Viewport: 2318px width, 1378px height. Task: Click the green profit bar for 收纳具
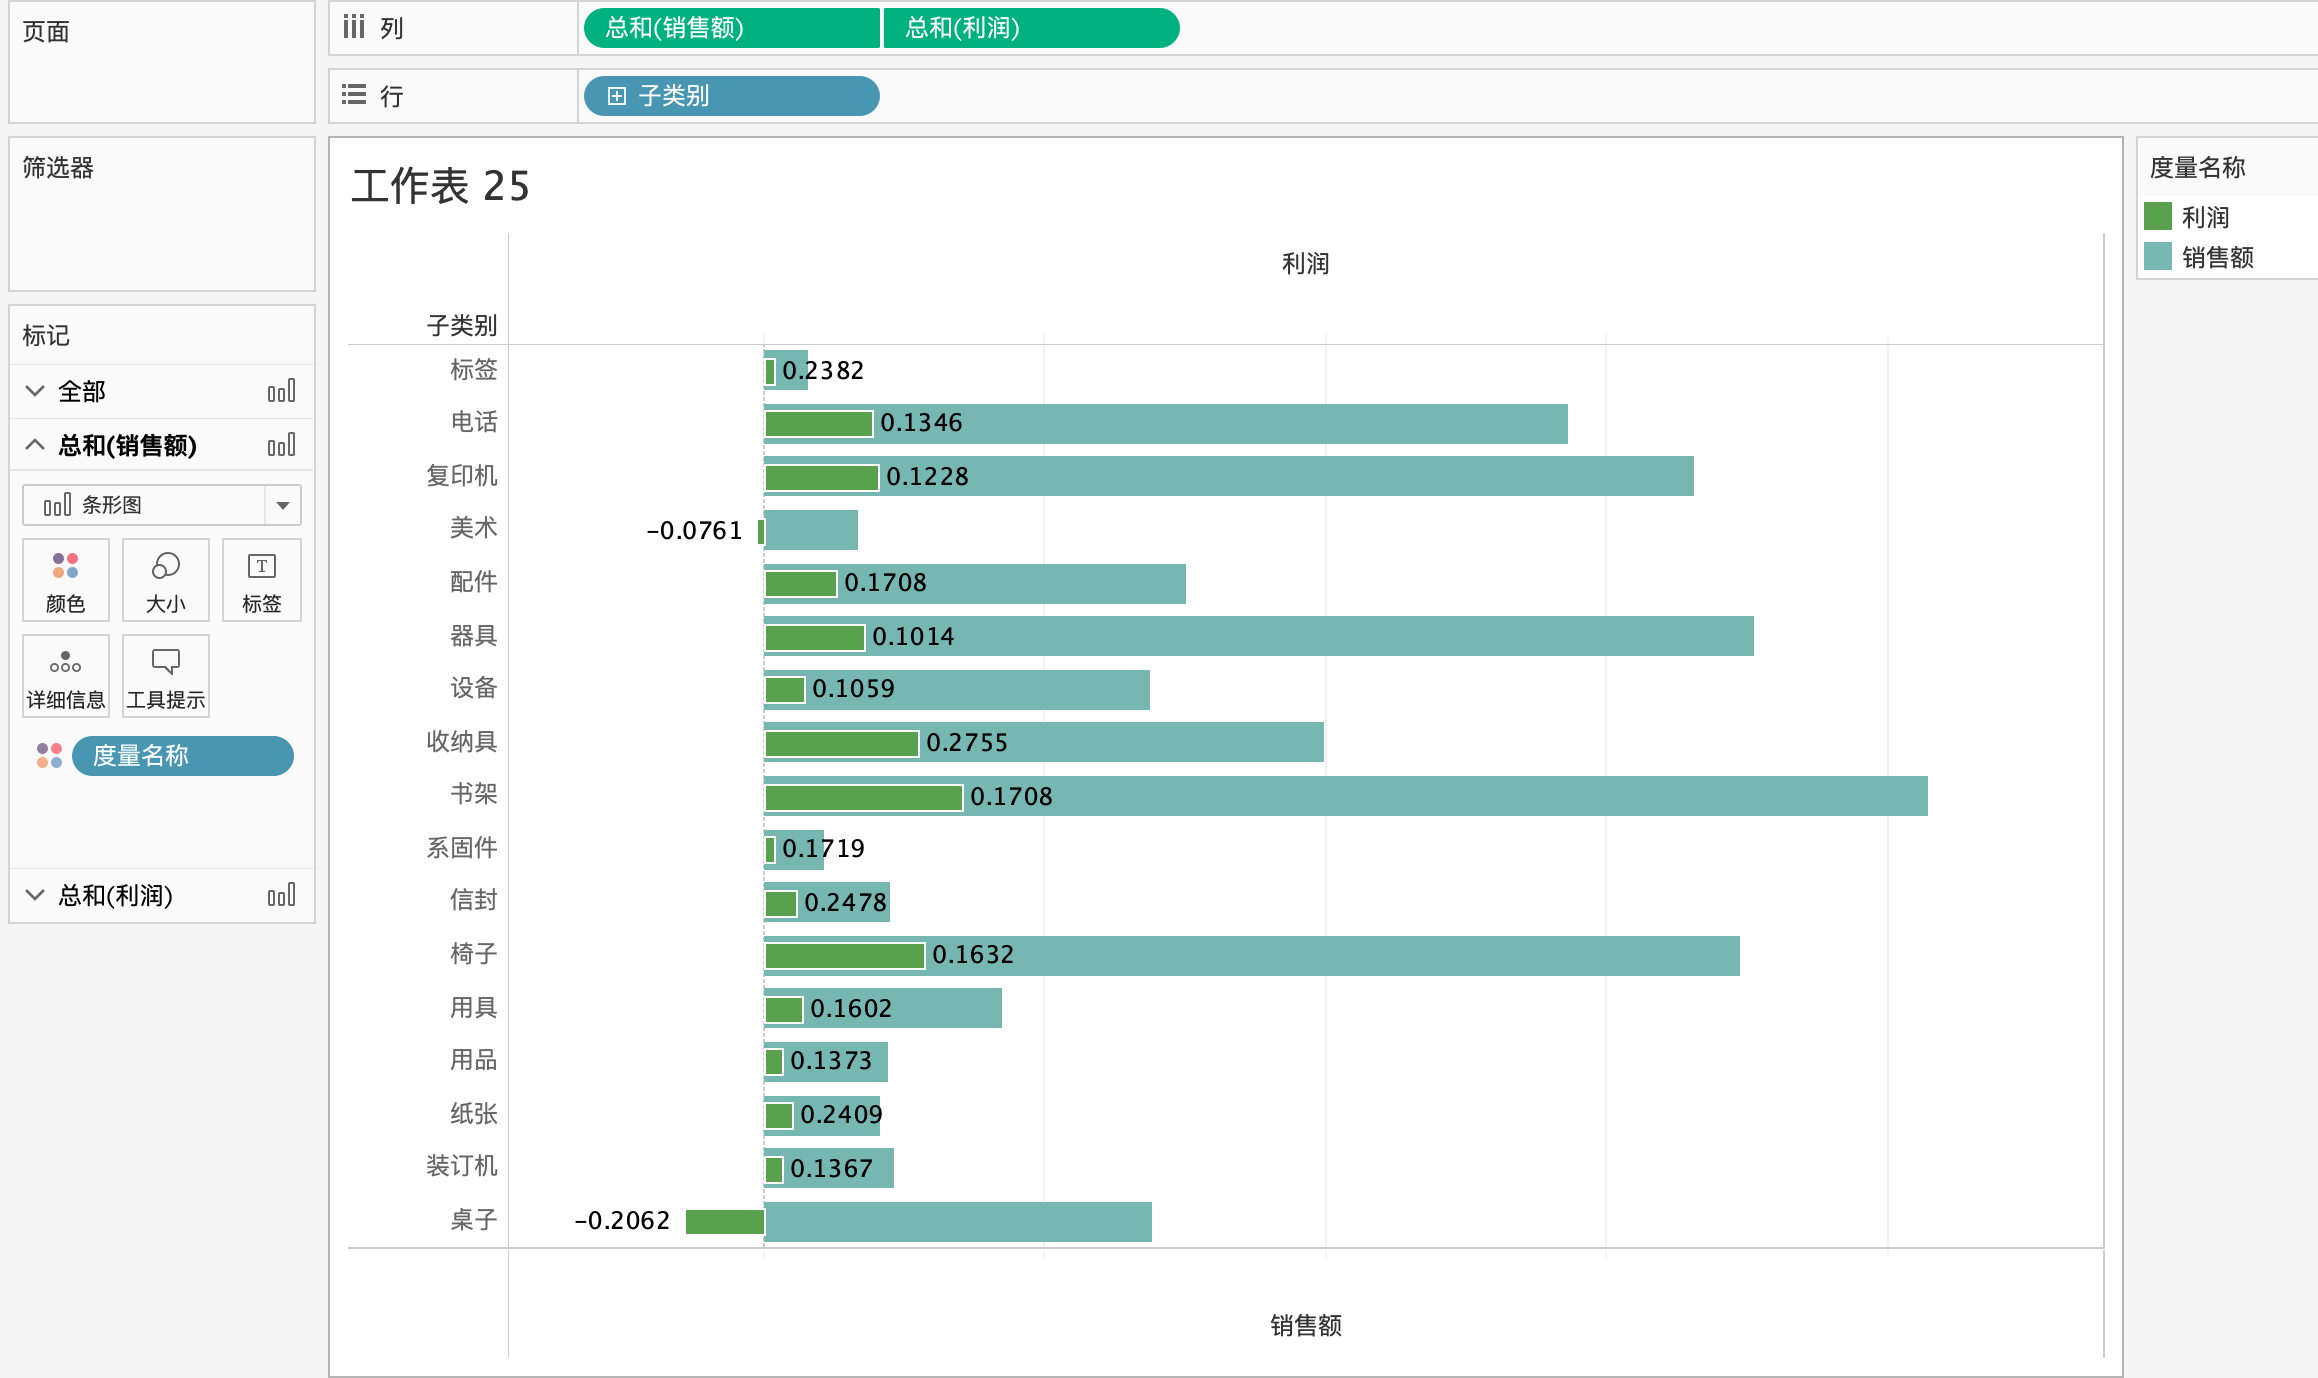(x=841, y=744)
